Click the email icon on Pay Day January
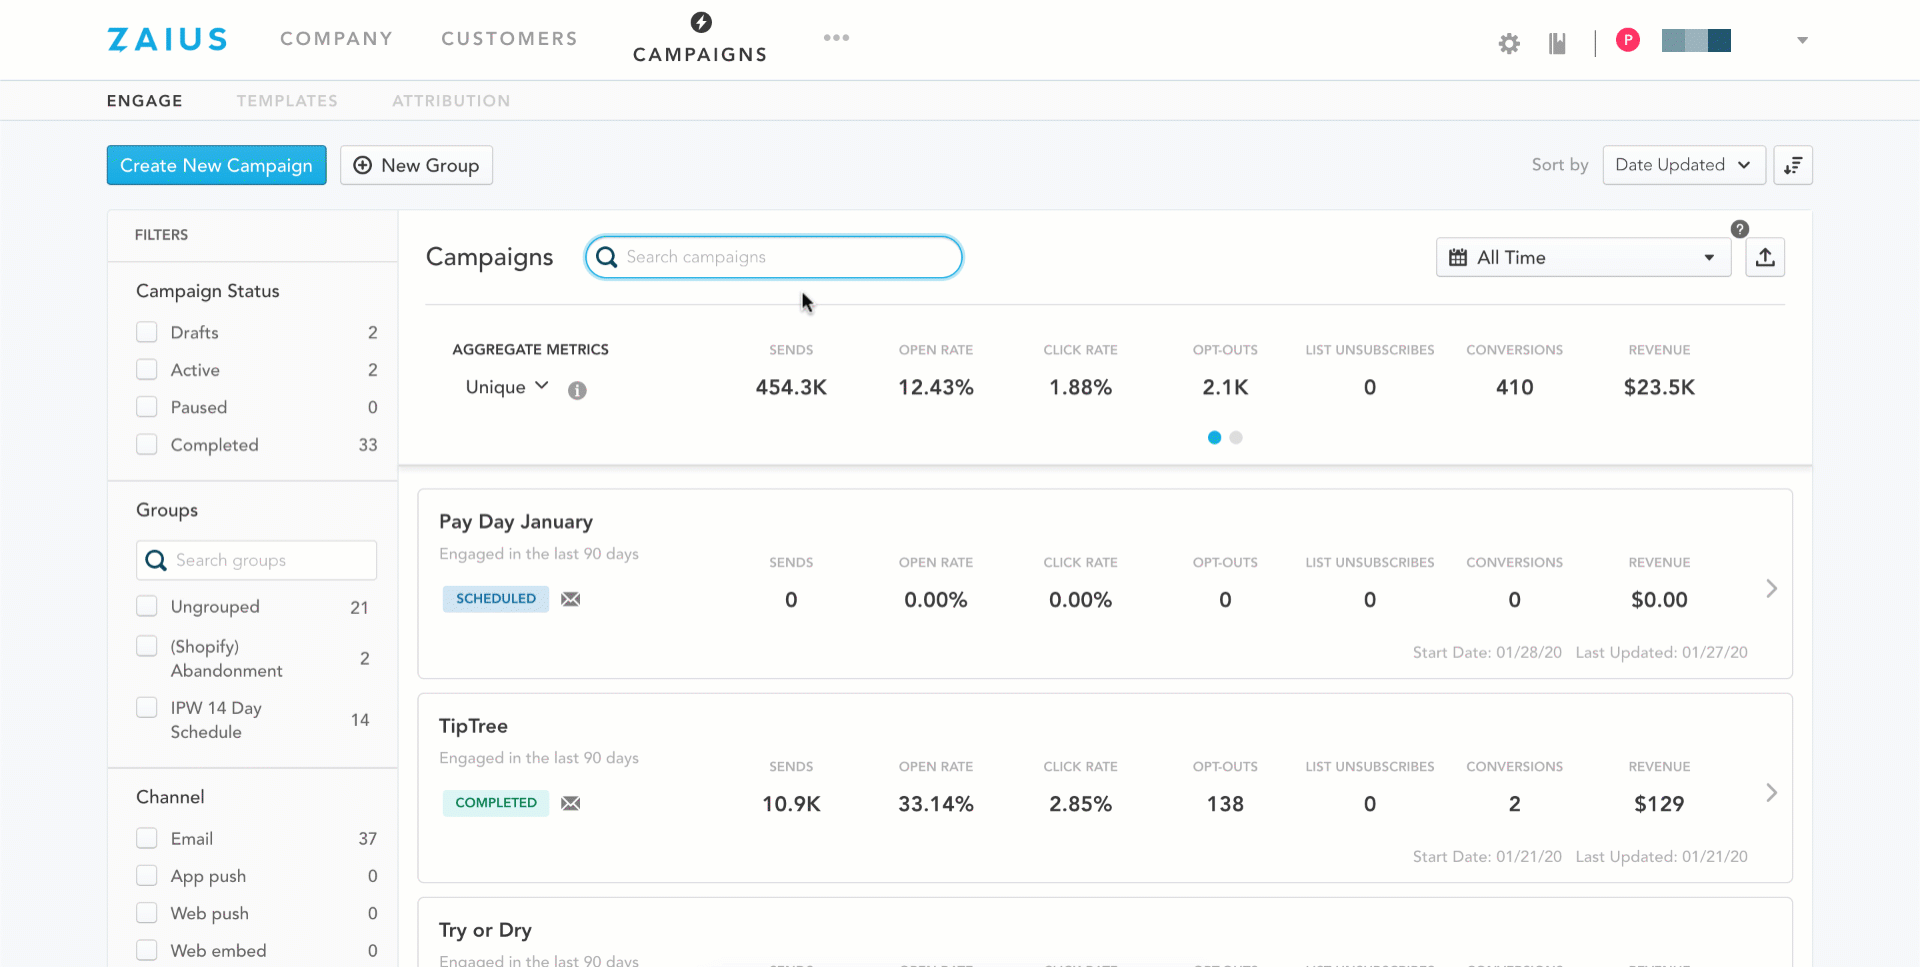 point(571,599)
